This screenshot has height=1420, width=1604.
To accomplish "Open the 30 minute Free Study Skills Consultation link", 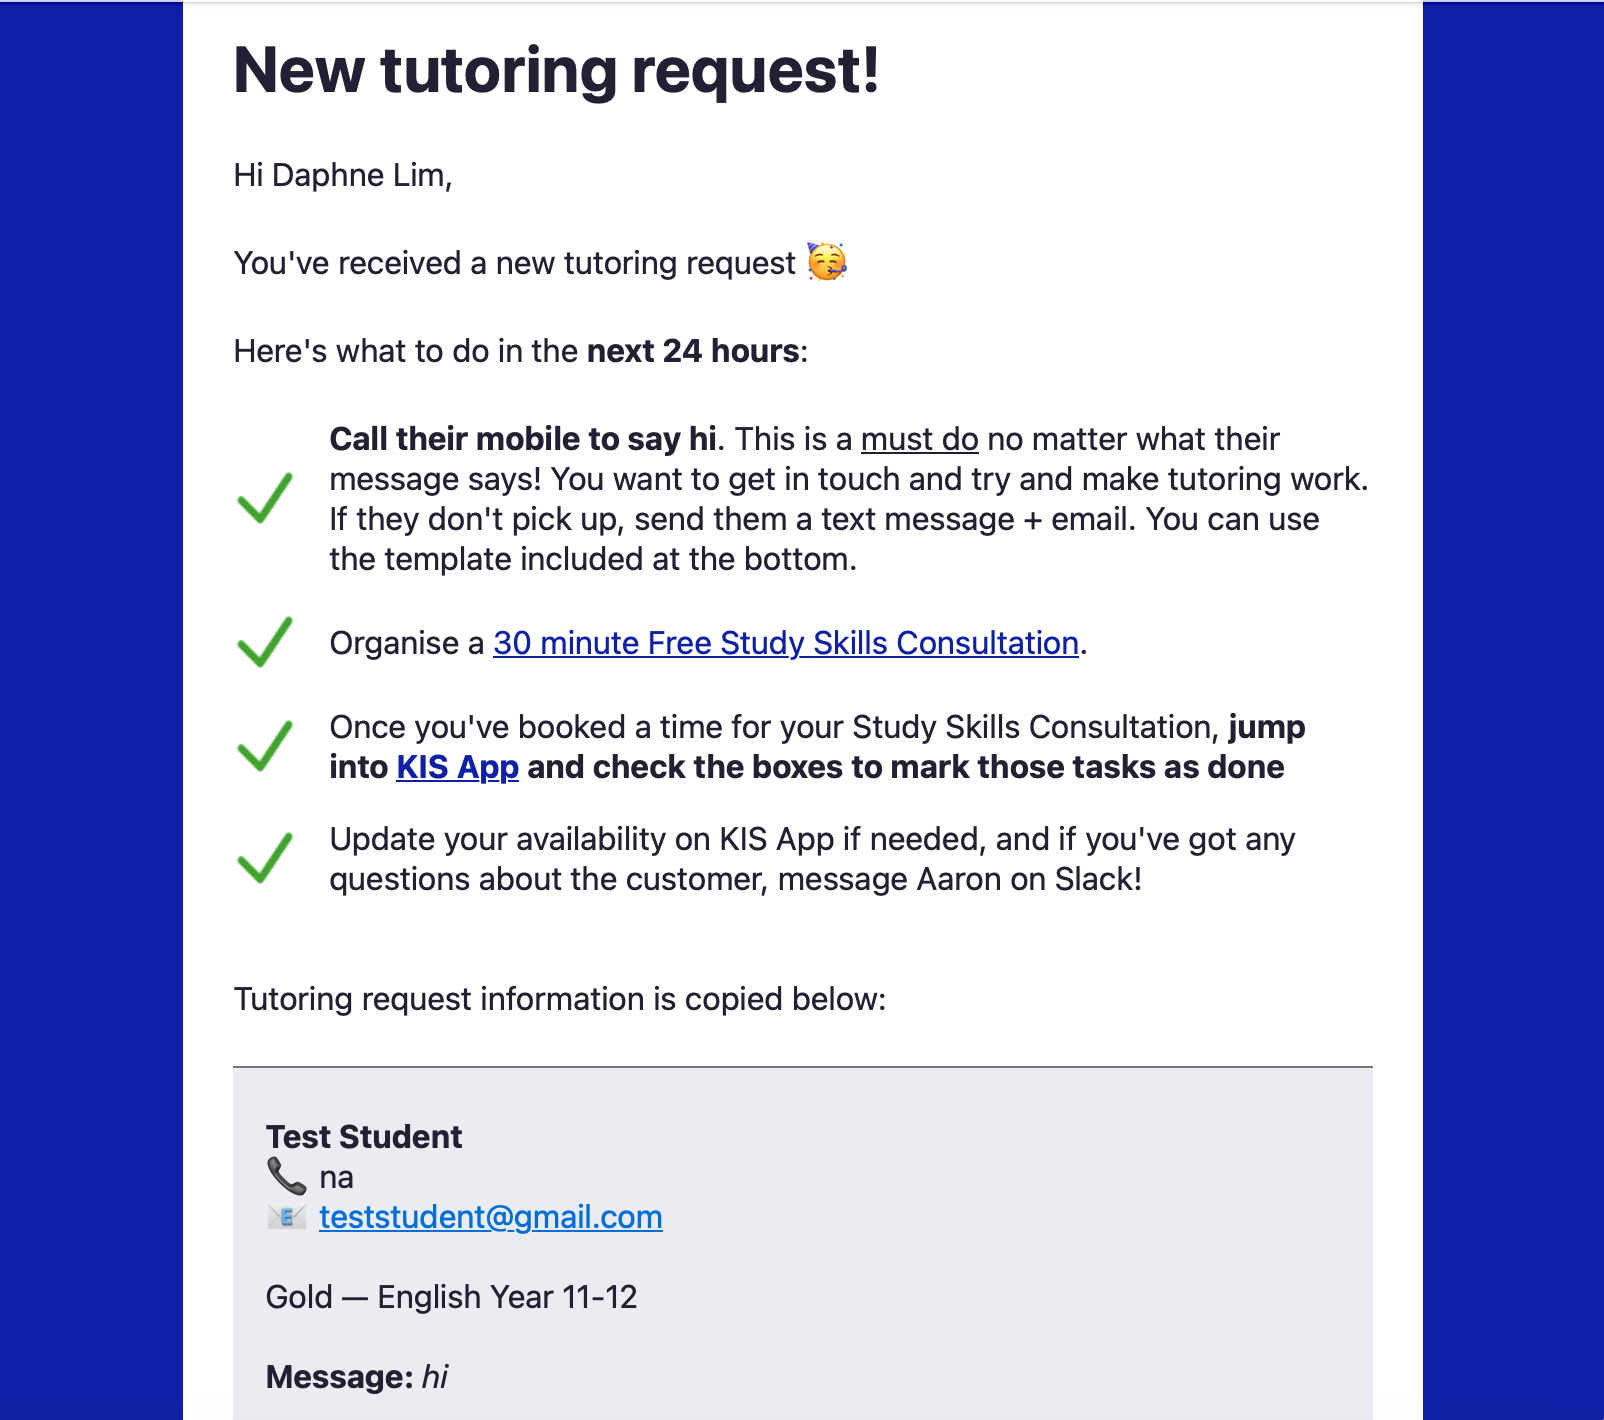I will (786, 643).
